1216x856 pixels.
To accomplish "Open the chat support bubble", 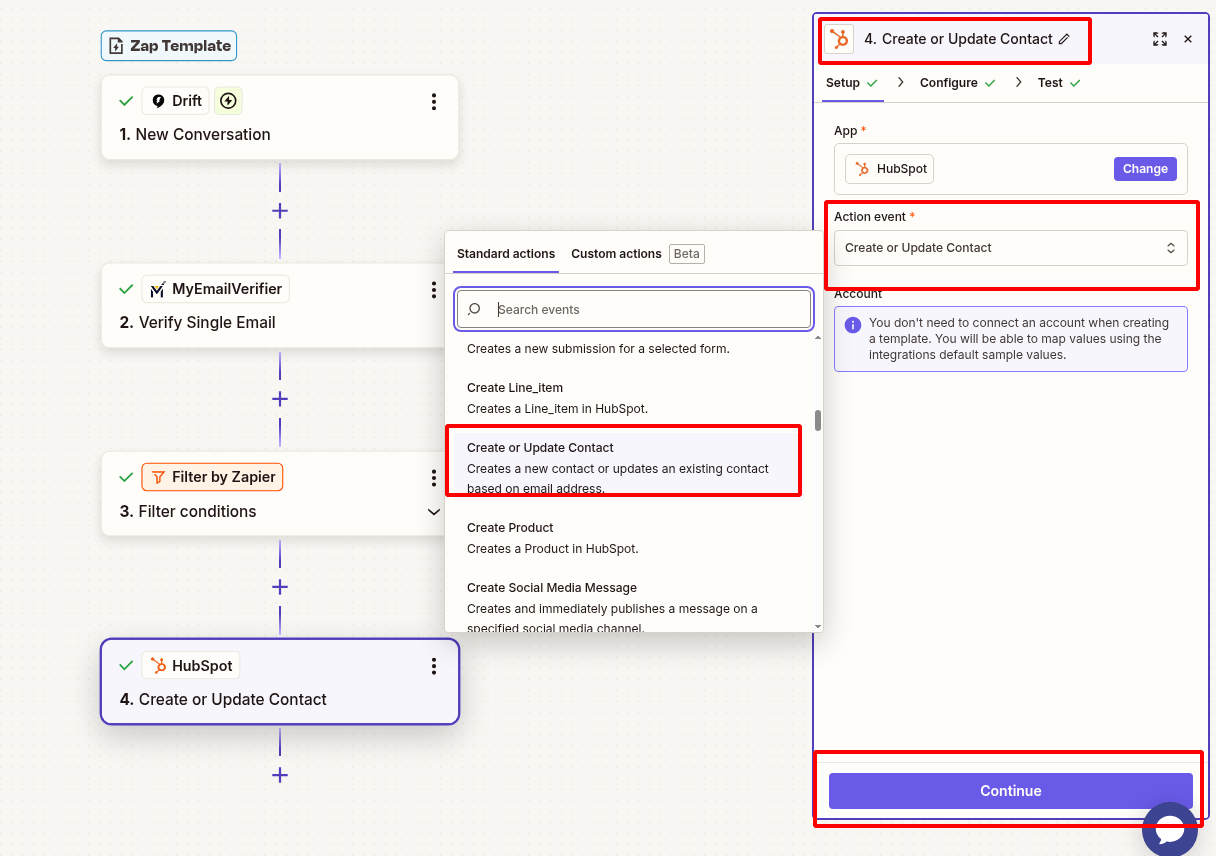I will click(x=1170, y=829).
